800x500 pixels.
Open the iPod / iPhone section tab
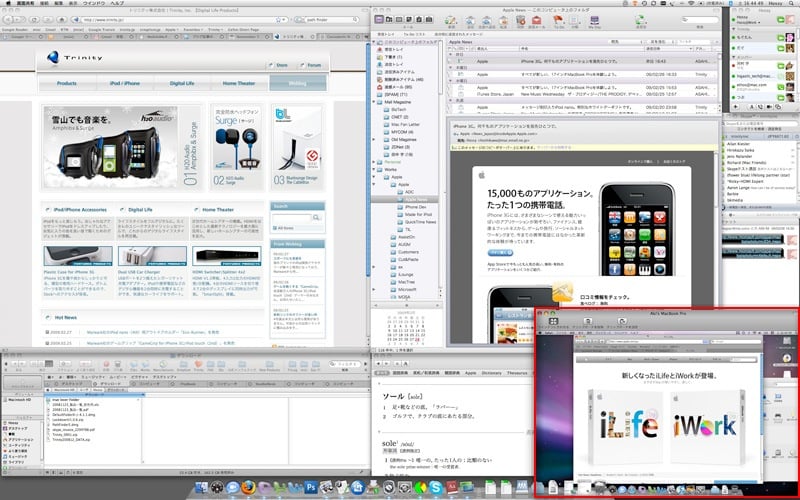click(124, 83)
